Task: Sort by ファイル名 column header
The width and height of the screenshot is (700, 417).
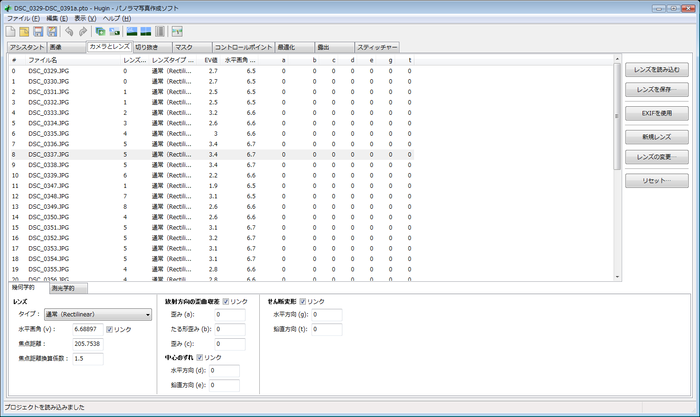Action: 73,60
